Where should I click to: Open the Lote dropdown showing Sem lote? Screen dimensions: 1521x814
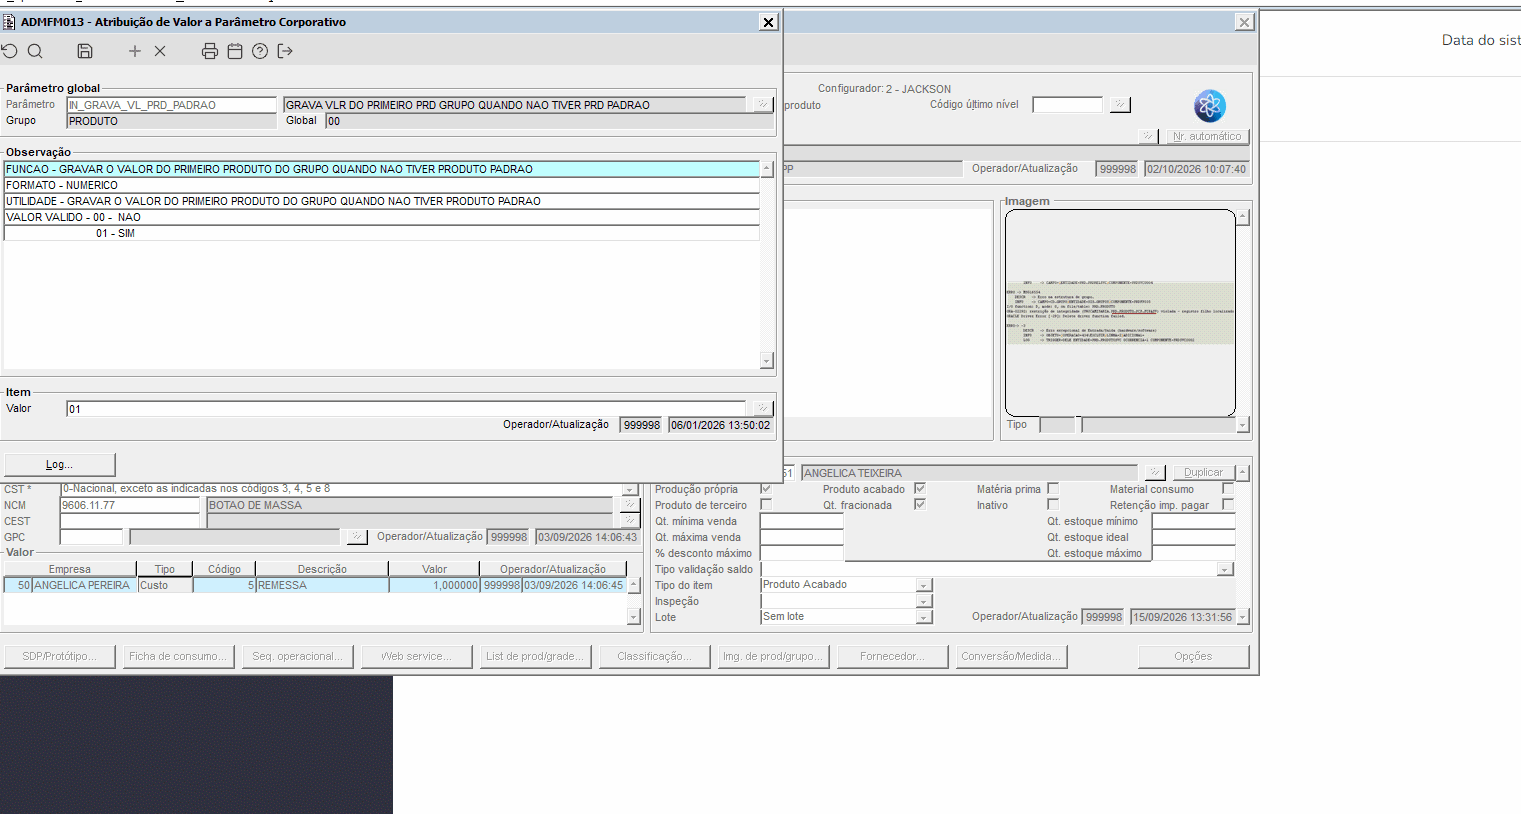tap(924, 617)
